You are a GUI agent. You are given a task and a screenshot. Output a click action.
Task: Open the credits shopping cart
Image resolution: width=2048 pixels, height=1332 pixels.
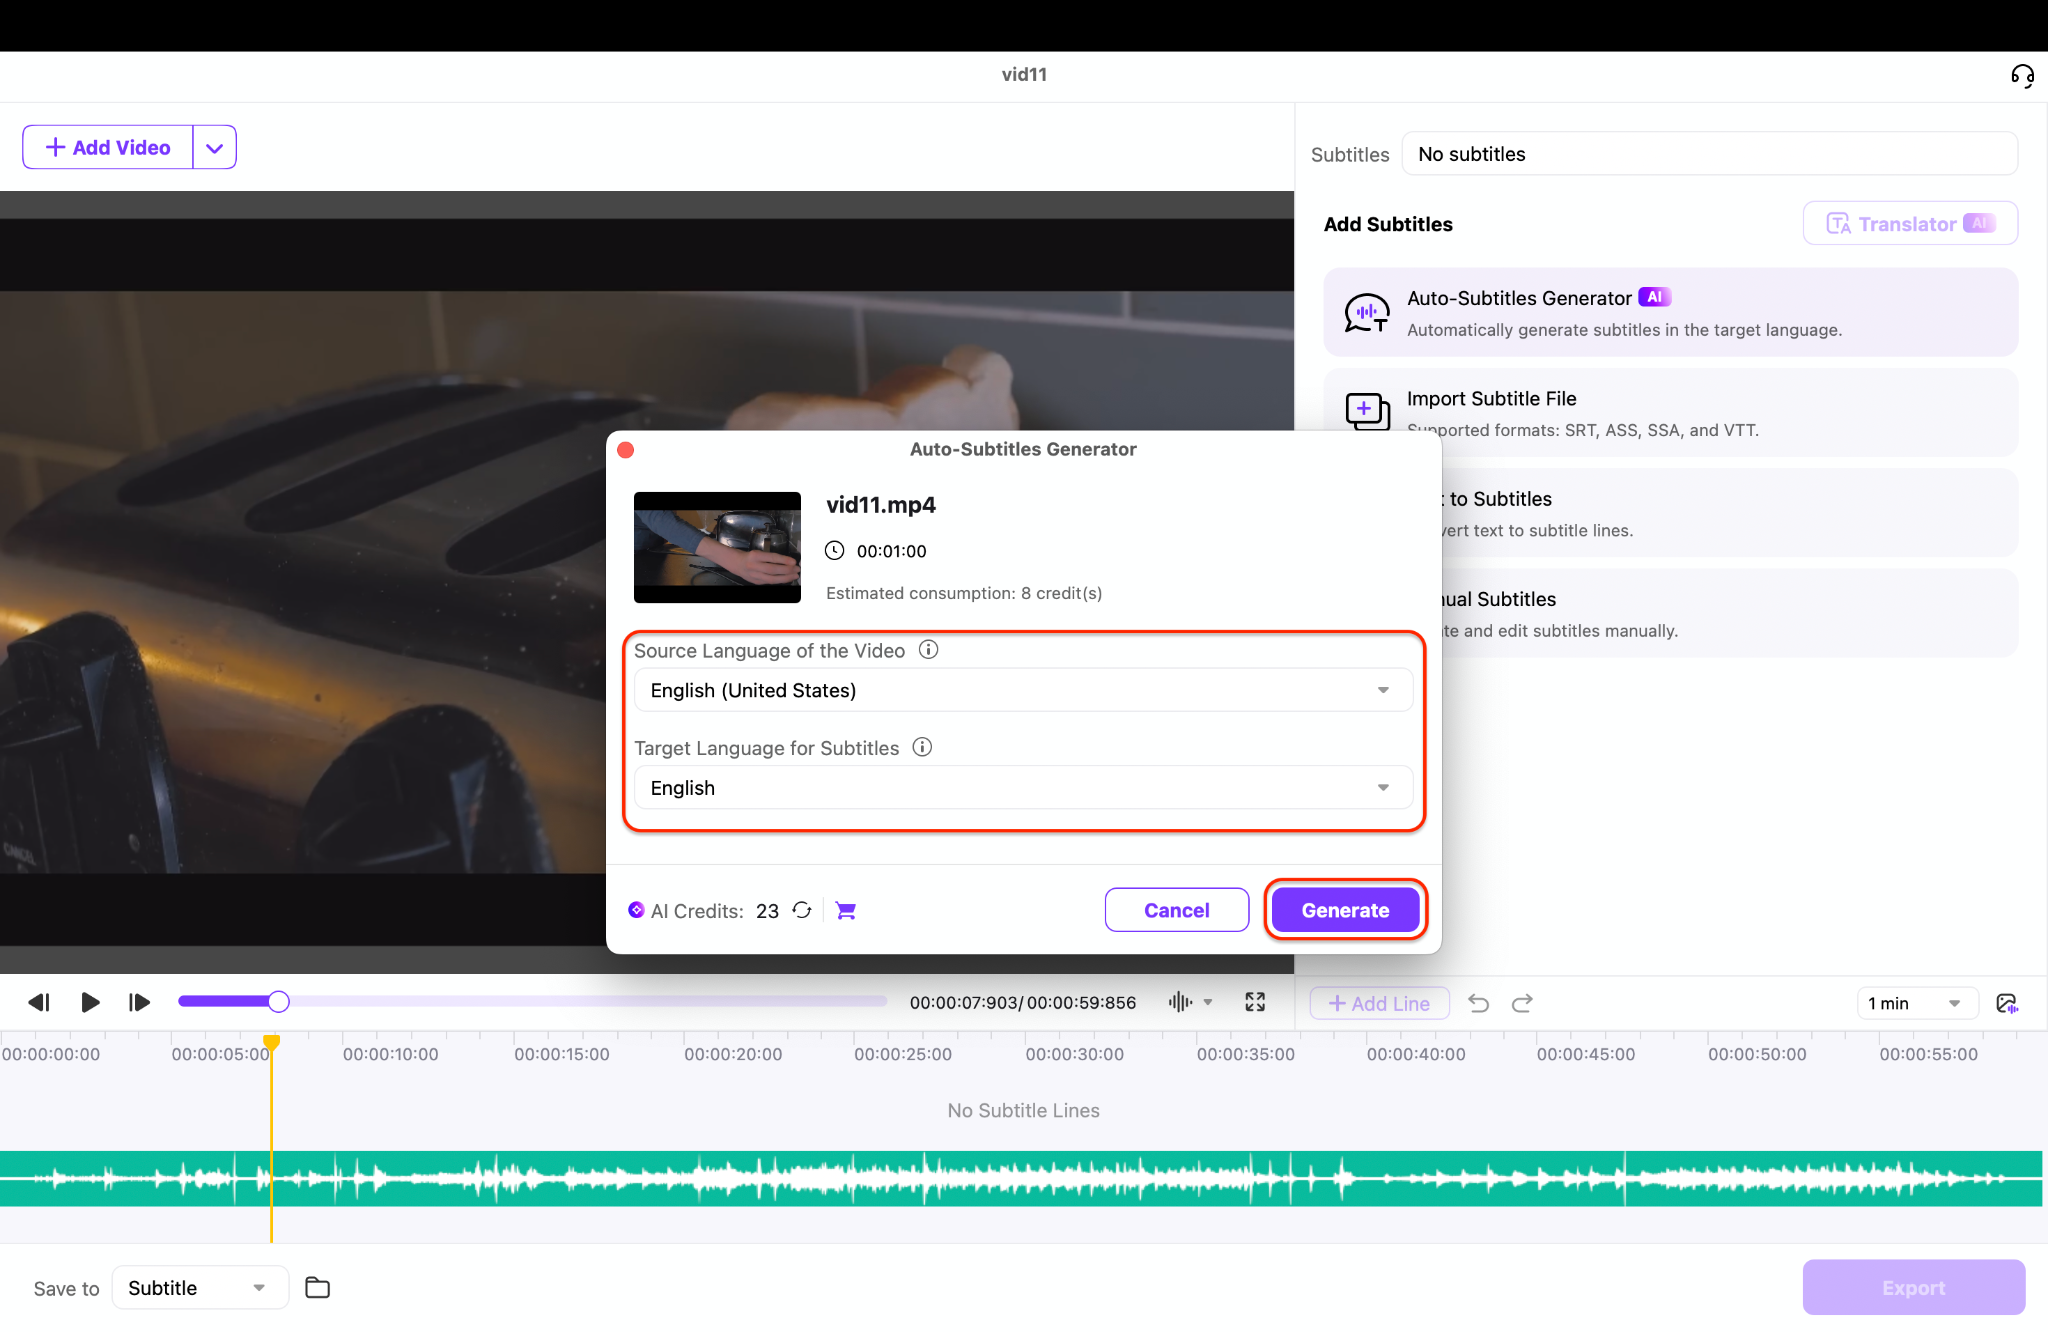click(x=846, y=910)
